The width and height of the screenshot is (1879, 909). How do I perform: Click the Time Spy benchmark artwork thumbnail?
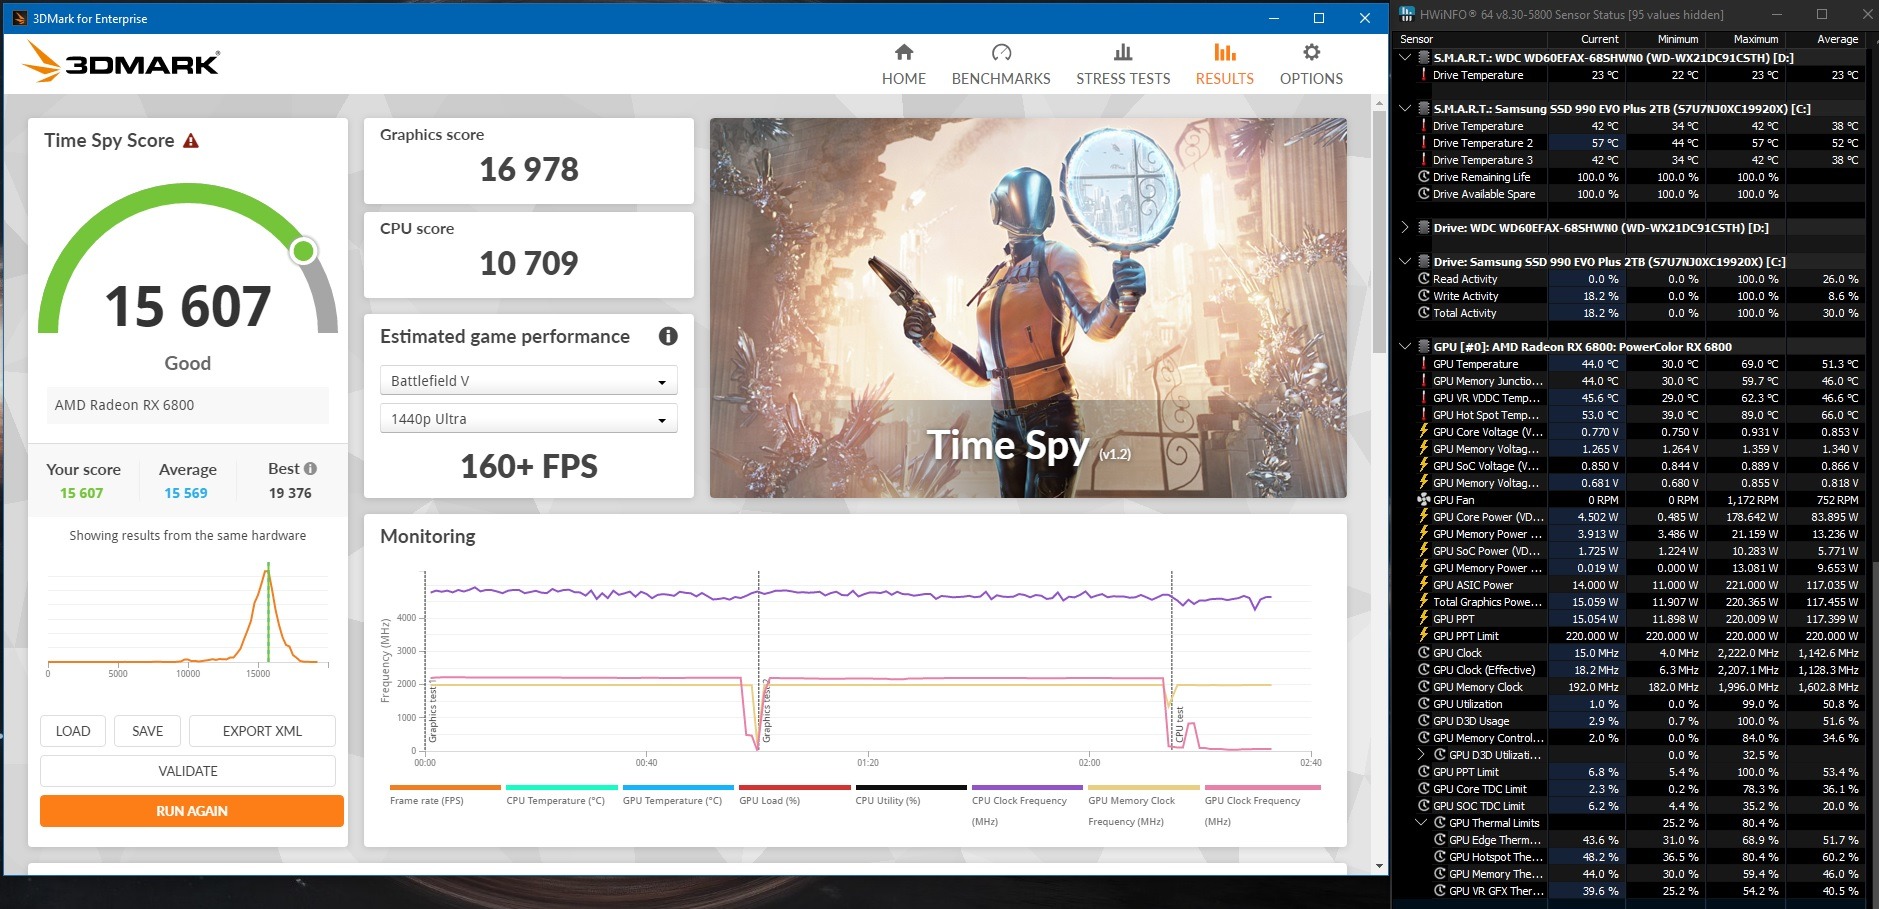(x=1028, y=308)
